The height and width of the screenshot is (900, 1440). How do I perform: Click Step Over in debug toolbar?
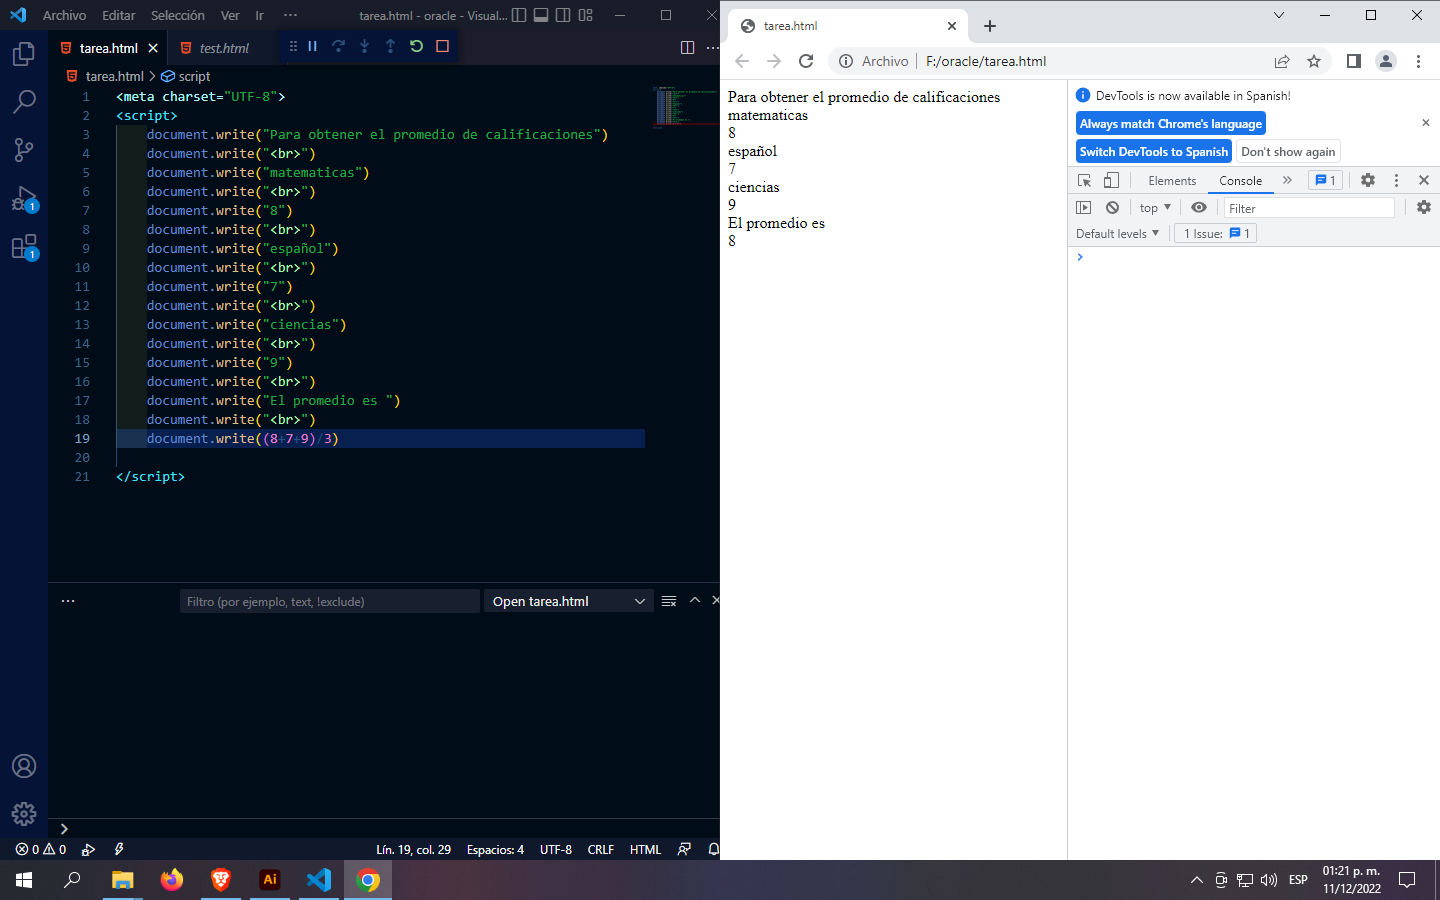pos(339,46)
